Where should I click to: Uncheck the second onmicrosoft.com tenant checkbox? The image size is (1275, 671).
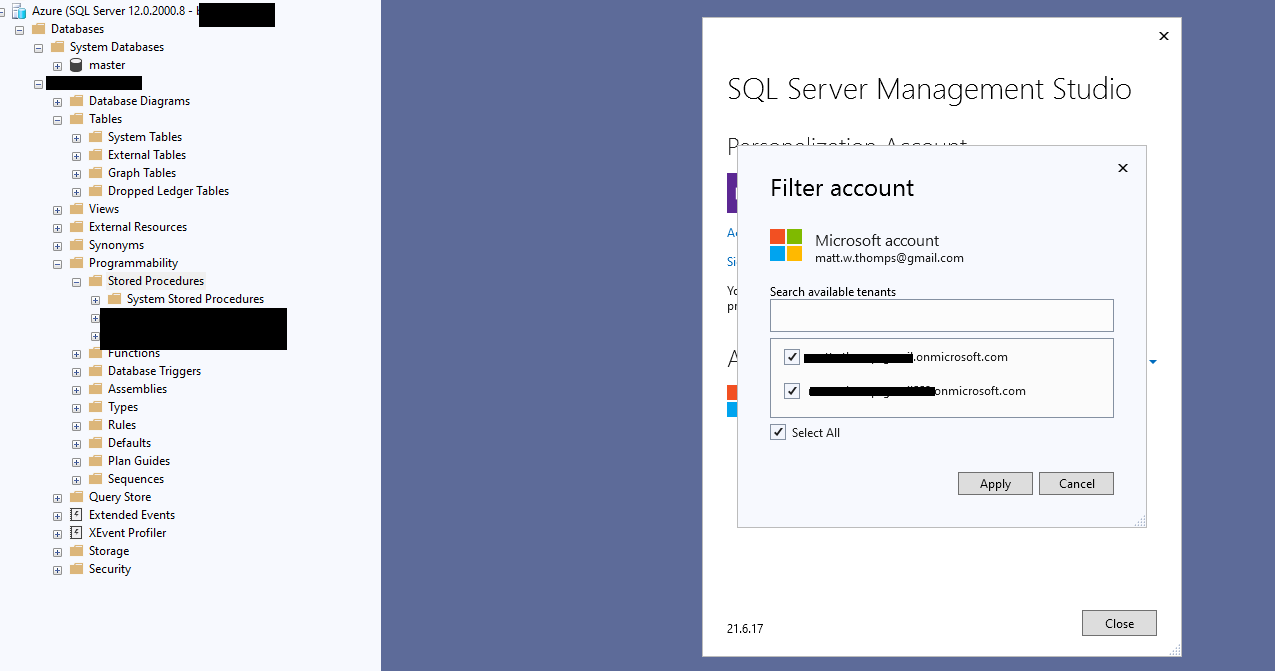click(792, 391)
